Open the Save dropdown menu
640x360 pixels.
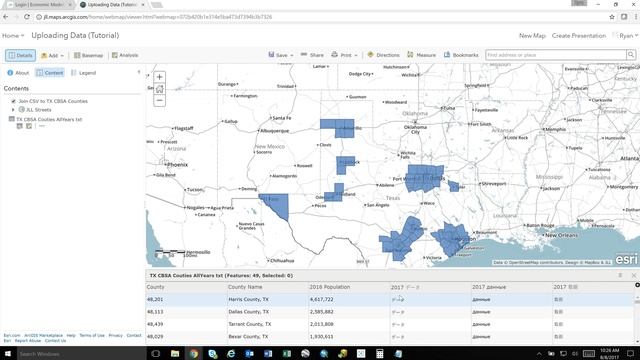[280, 55]
